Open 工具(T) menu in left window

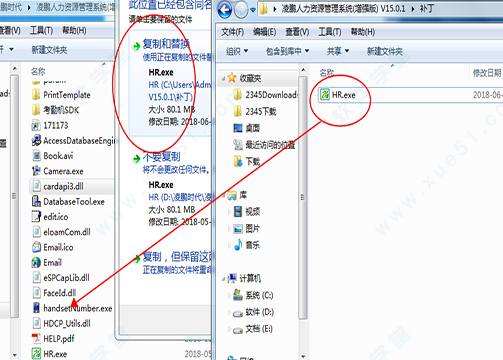click(41, 31)
